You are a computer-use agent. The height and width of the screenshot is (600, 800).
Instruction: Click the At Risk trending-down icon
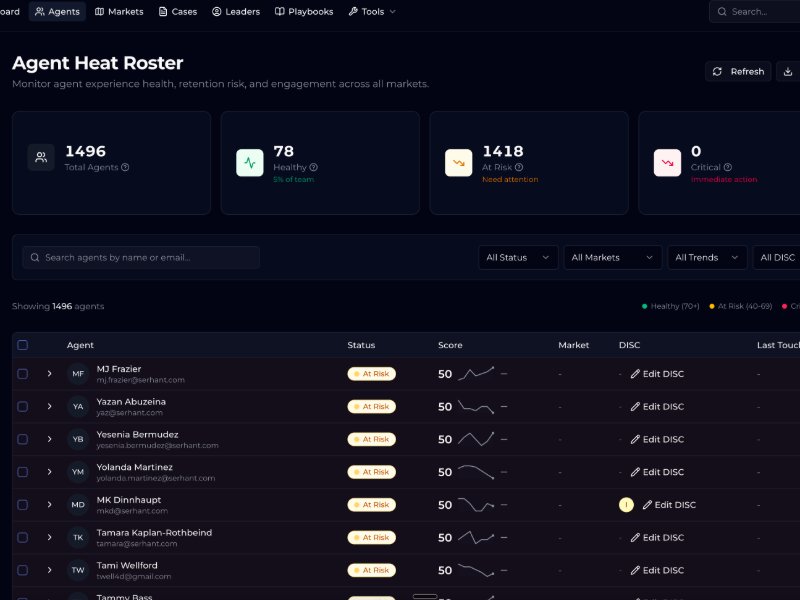(459, 162)
